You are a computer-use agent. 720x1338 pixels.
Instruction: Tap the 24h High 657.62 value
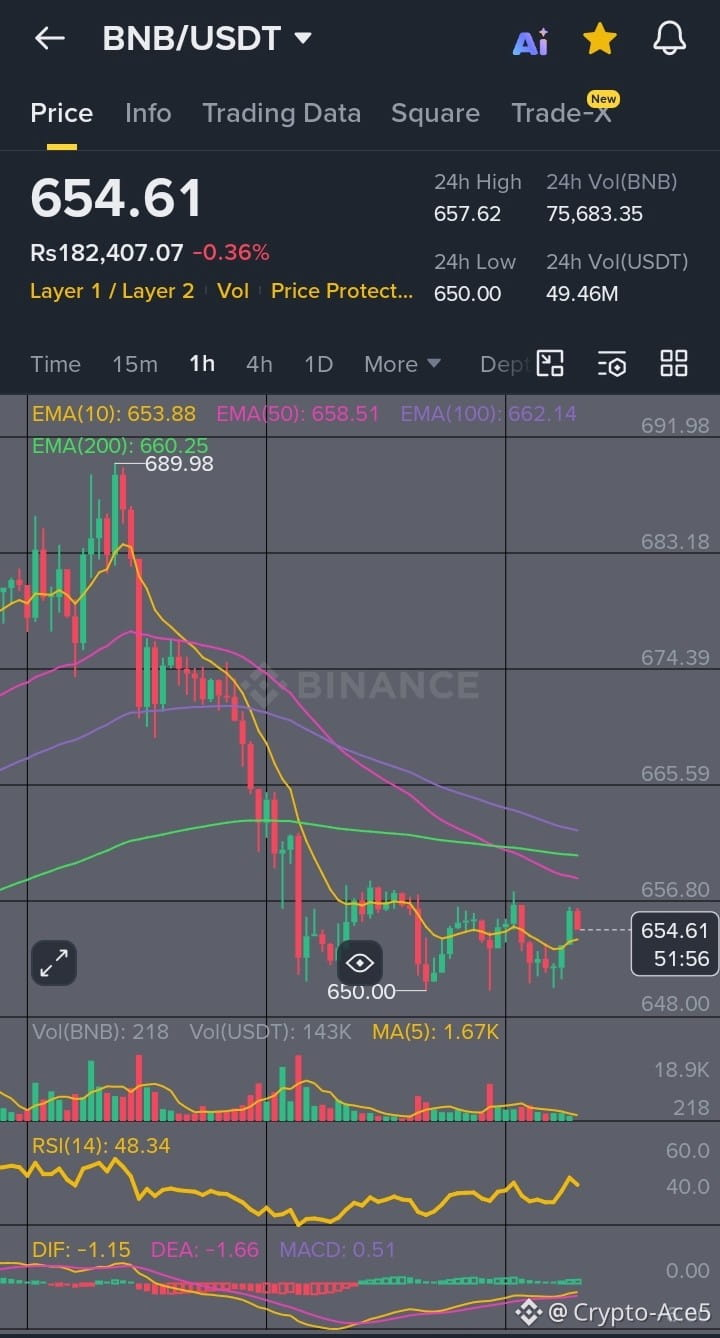click(x=468, y=213)
